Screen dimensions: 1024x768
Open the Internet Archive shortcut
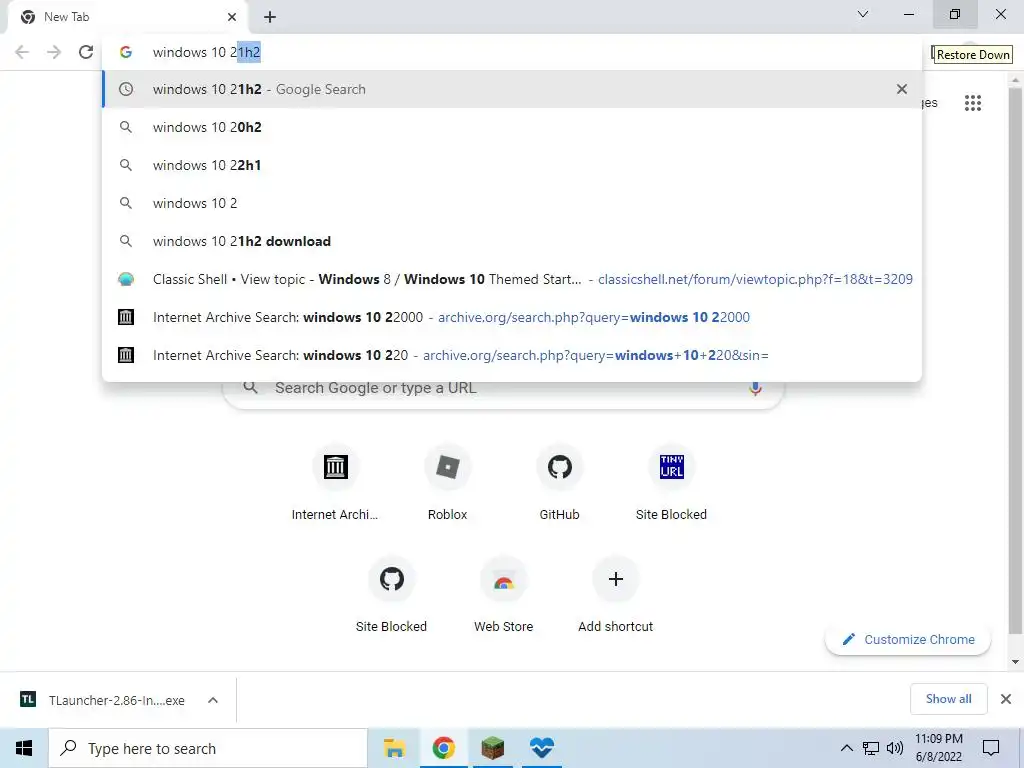coord(335,483)
